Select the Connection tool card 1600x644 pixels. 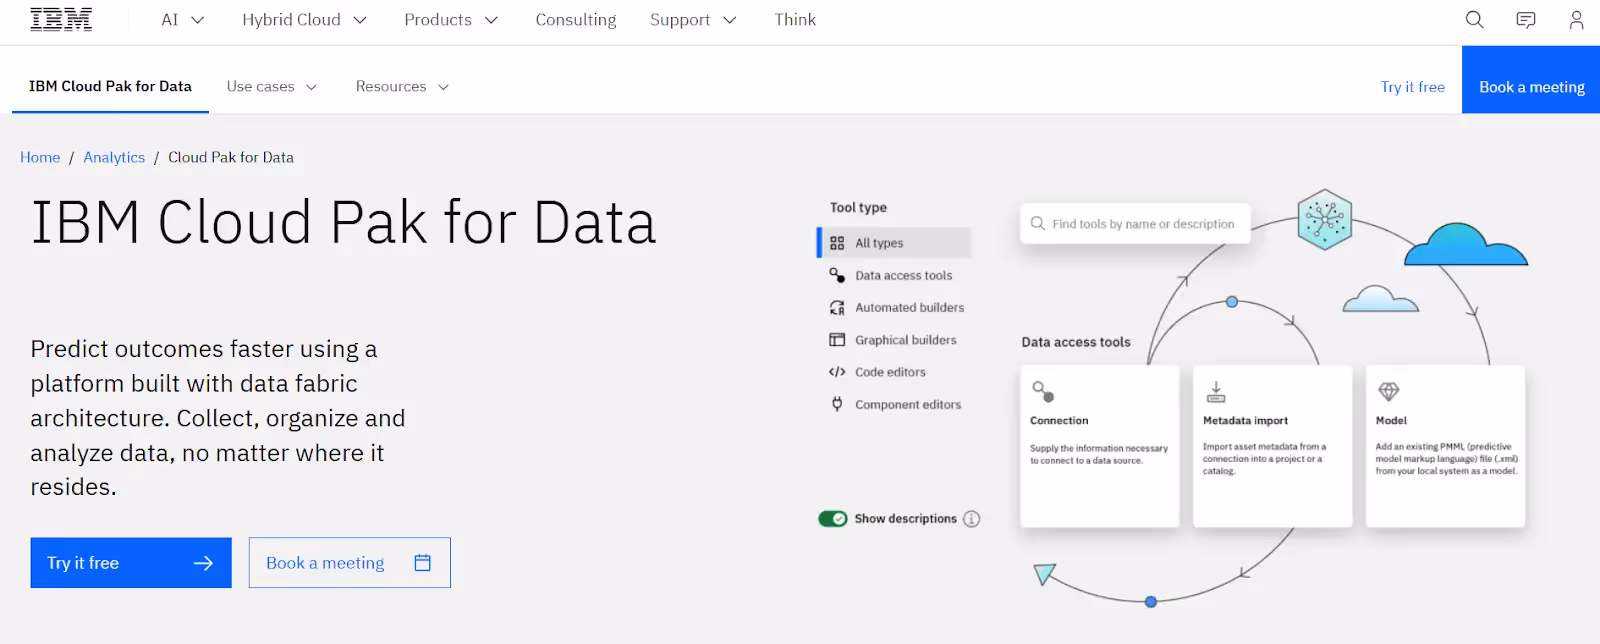click(x=1100, y=446)
